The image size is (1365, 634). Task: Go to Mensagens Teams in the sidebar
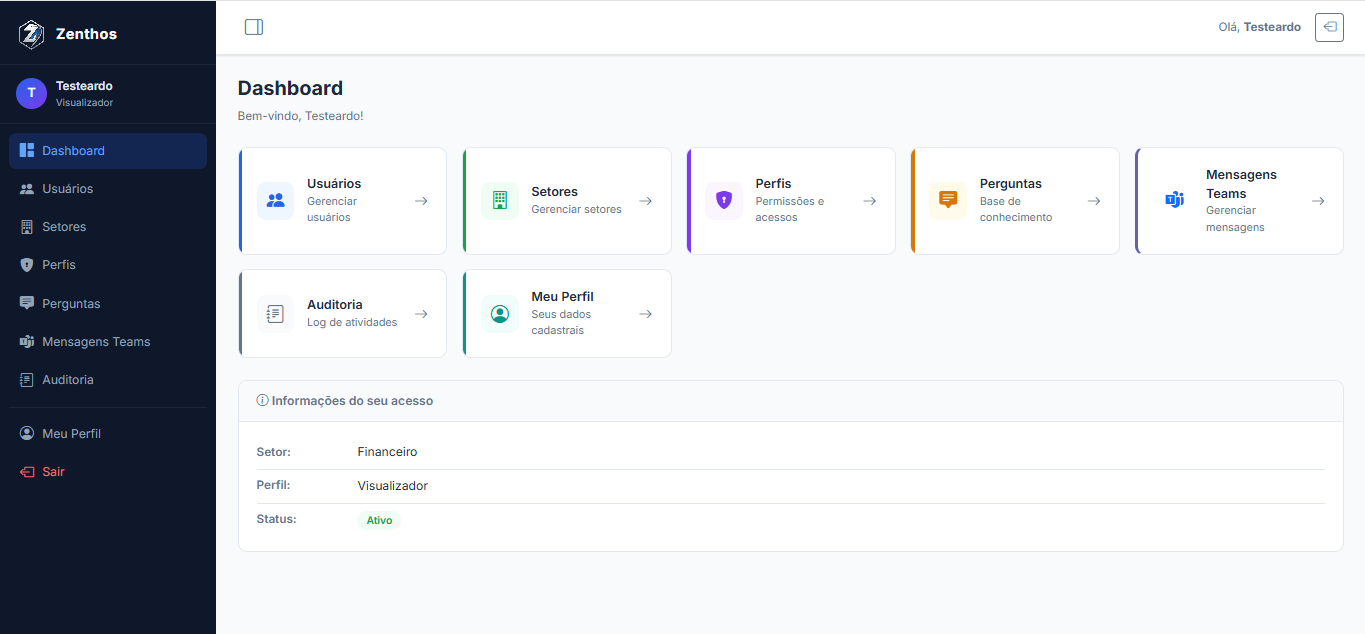tap(108, 342)
